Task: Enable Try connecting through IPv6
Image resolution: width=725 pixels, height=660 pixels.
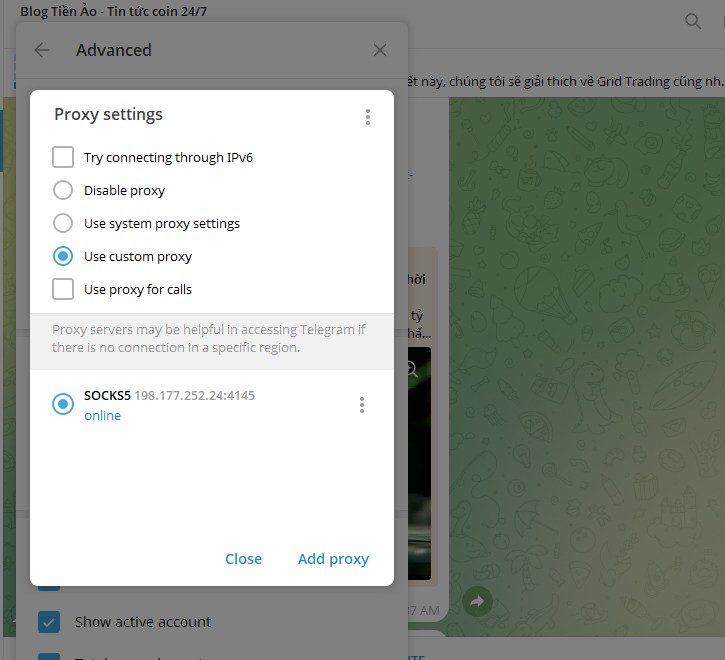Action: [x=63, y=157]
